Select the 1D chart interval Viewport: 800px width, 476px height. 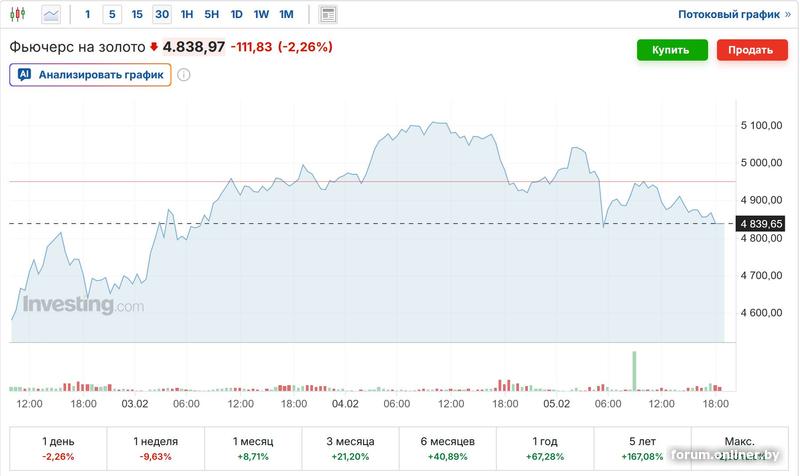coord(236,15)
